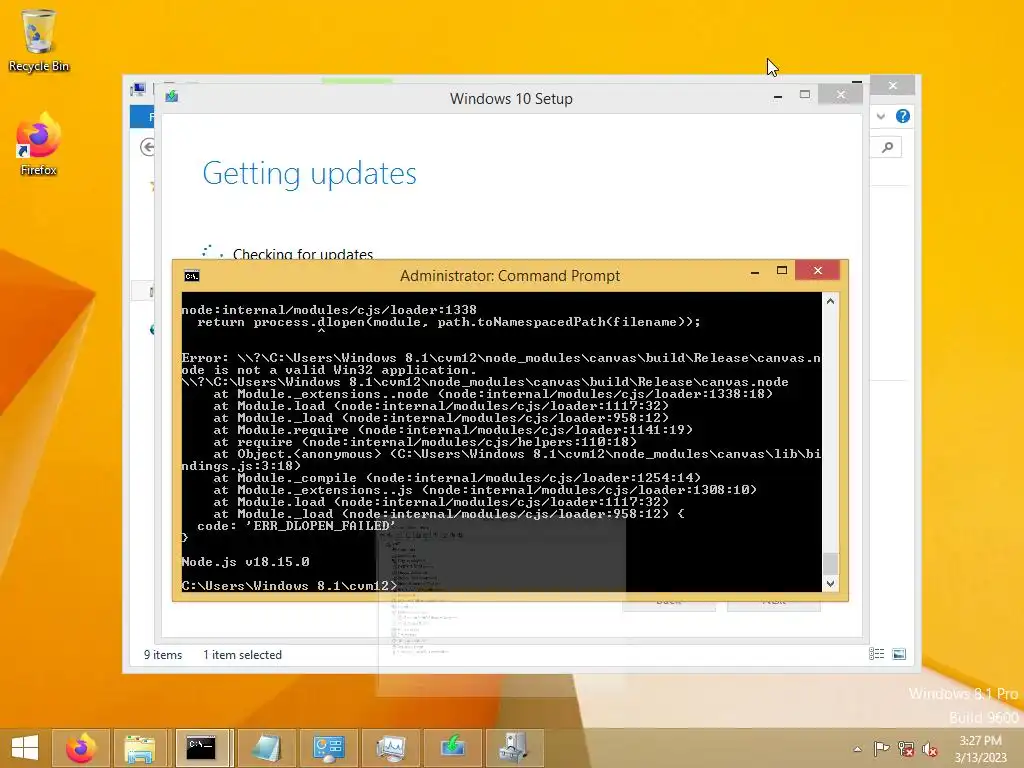The width and height of the screenshot is (1024, 768).
Task: Click the ERR_DLOPEN_FAILED code line
Action: pyautogui.click(x=296, y=526)
